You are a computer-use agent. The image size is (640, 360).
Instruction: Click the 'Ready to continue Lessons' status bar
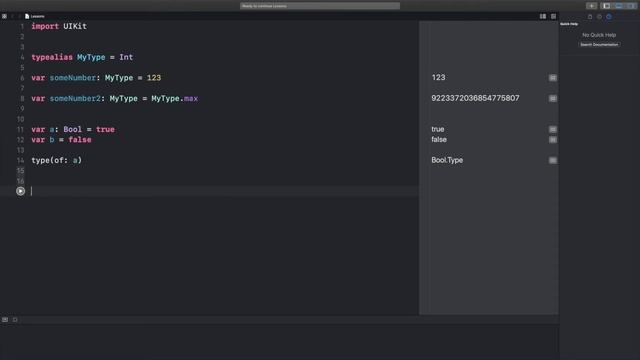(320, 6)
